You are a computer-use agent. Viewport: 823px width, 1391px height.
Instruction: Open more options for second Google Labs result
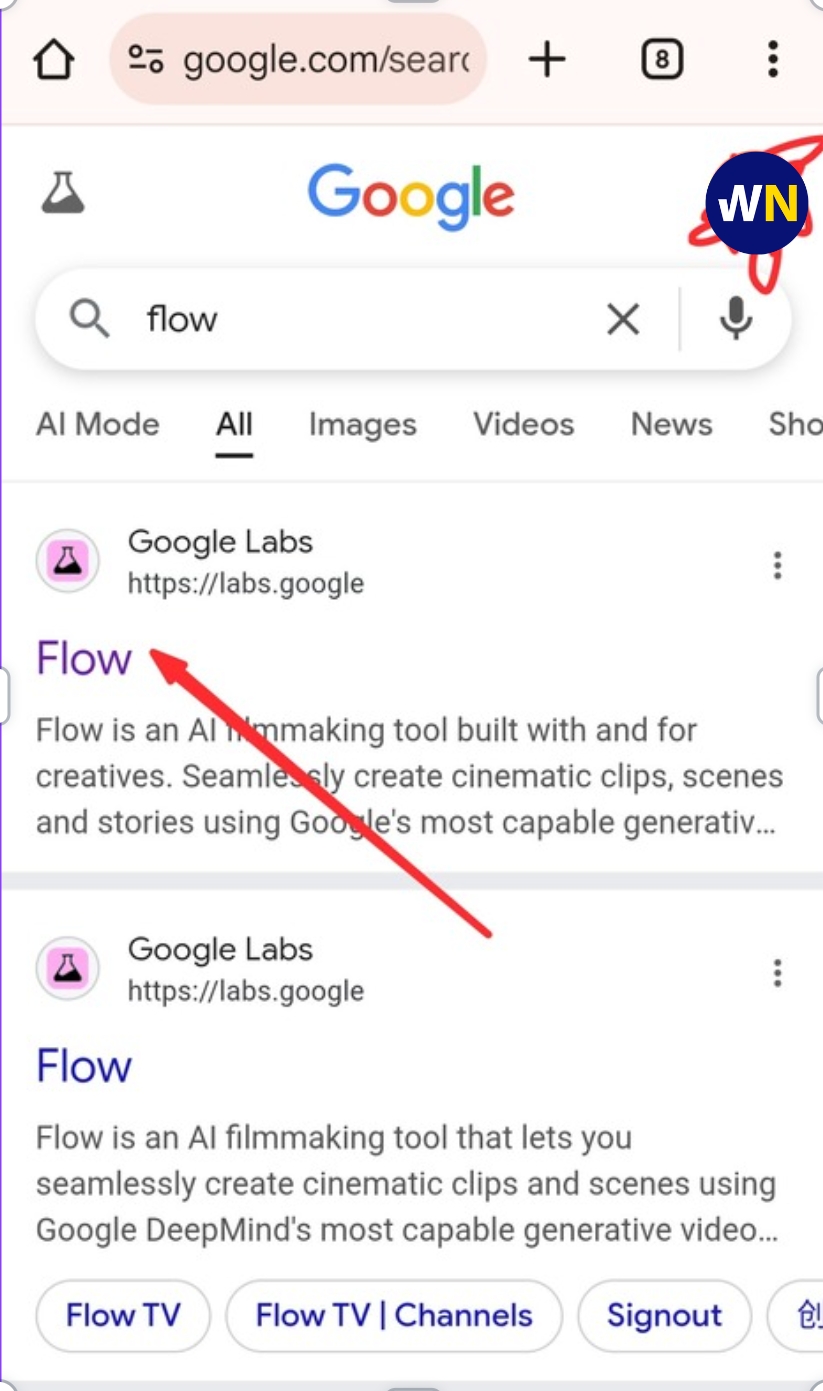(777, 973)
